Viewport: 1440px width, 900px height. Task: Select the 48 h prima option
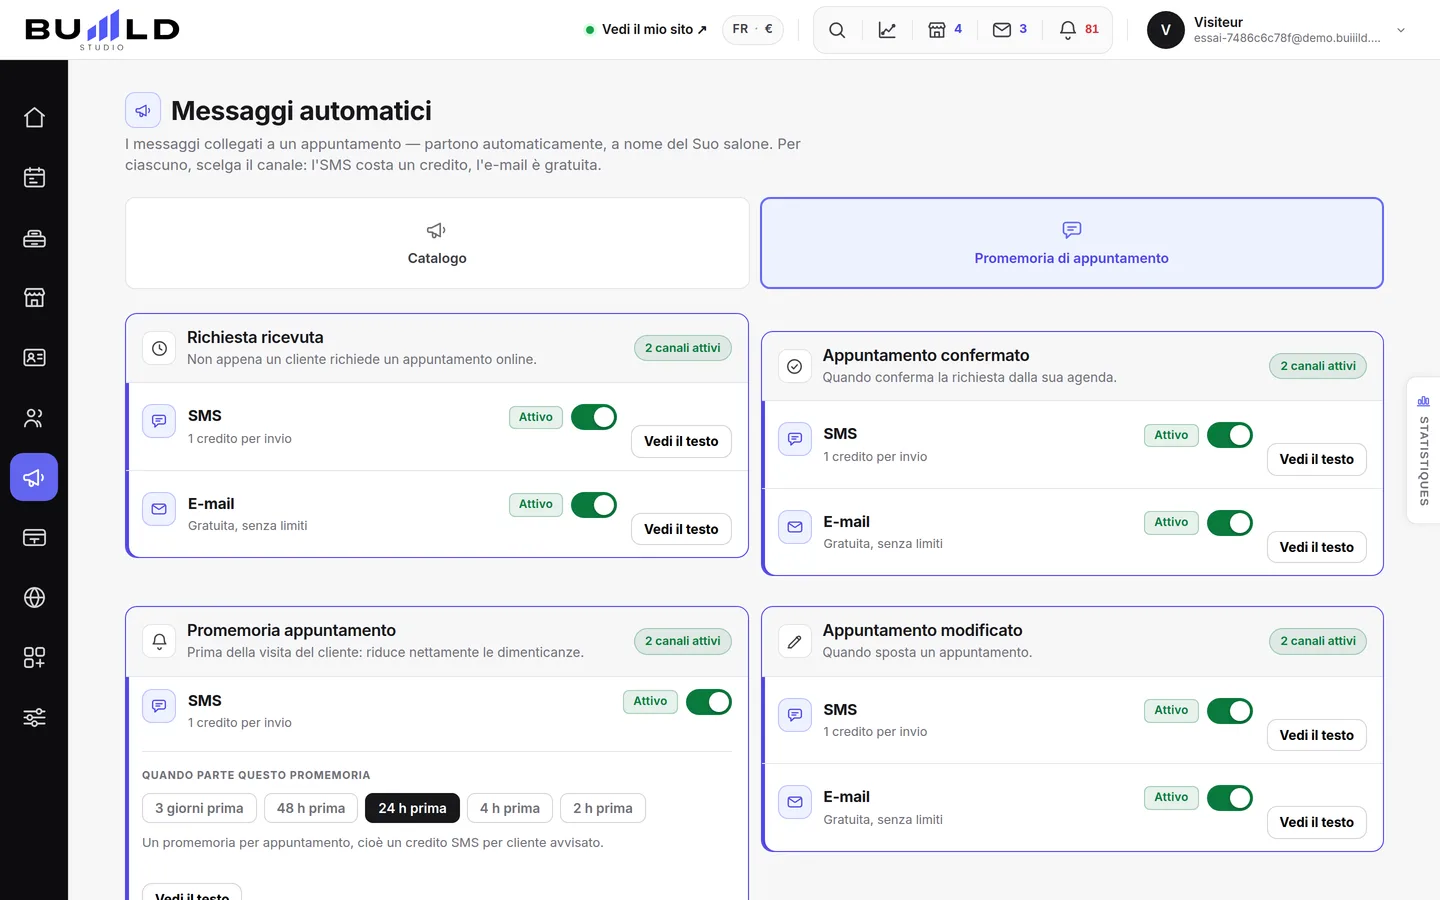(x=311, y=808)
